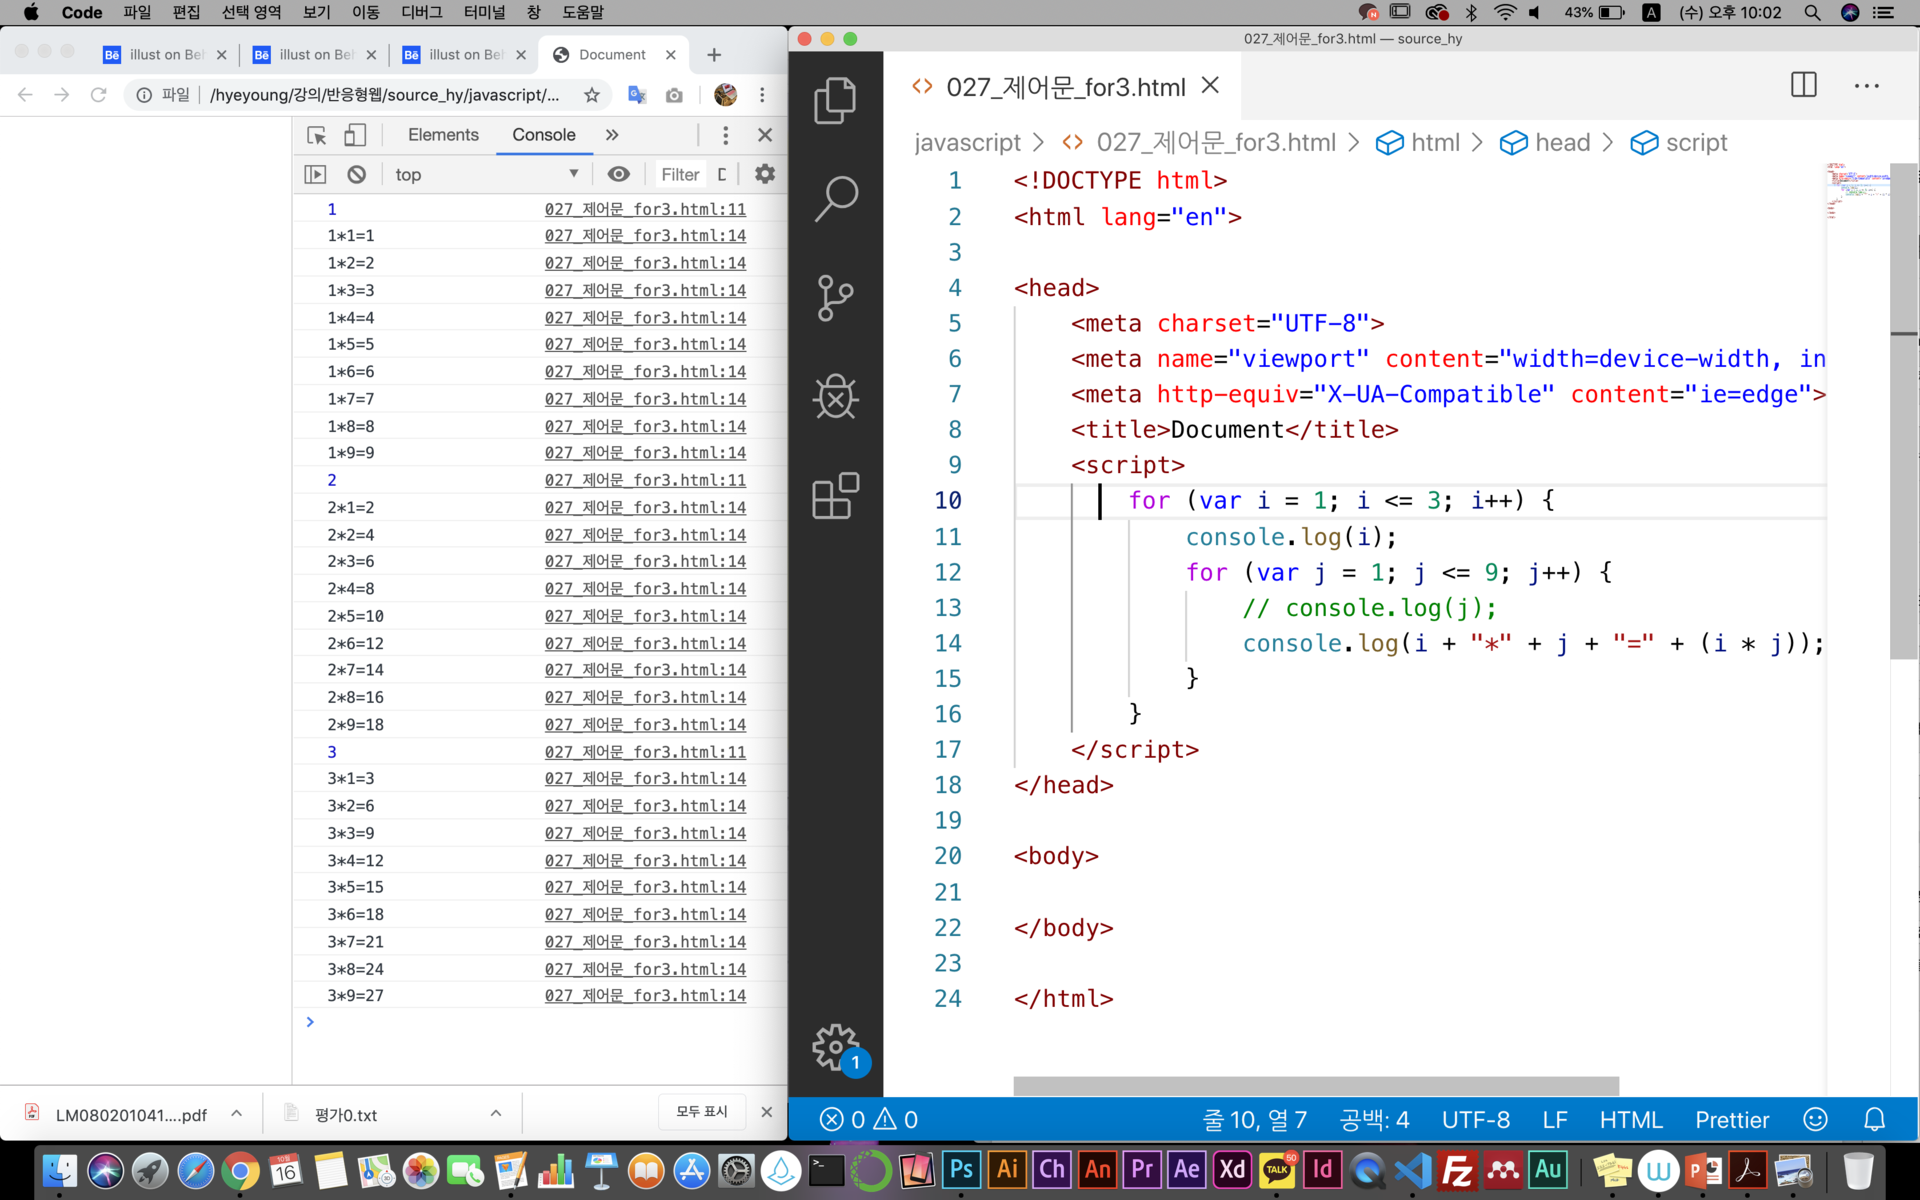Open the Search view in activity bar
Viewport: 1920px width, 1200px height.
835,199
